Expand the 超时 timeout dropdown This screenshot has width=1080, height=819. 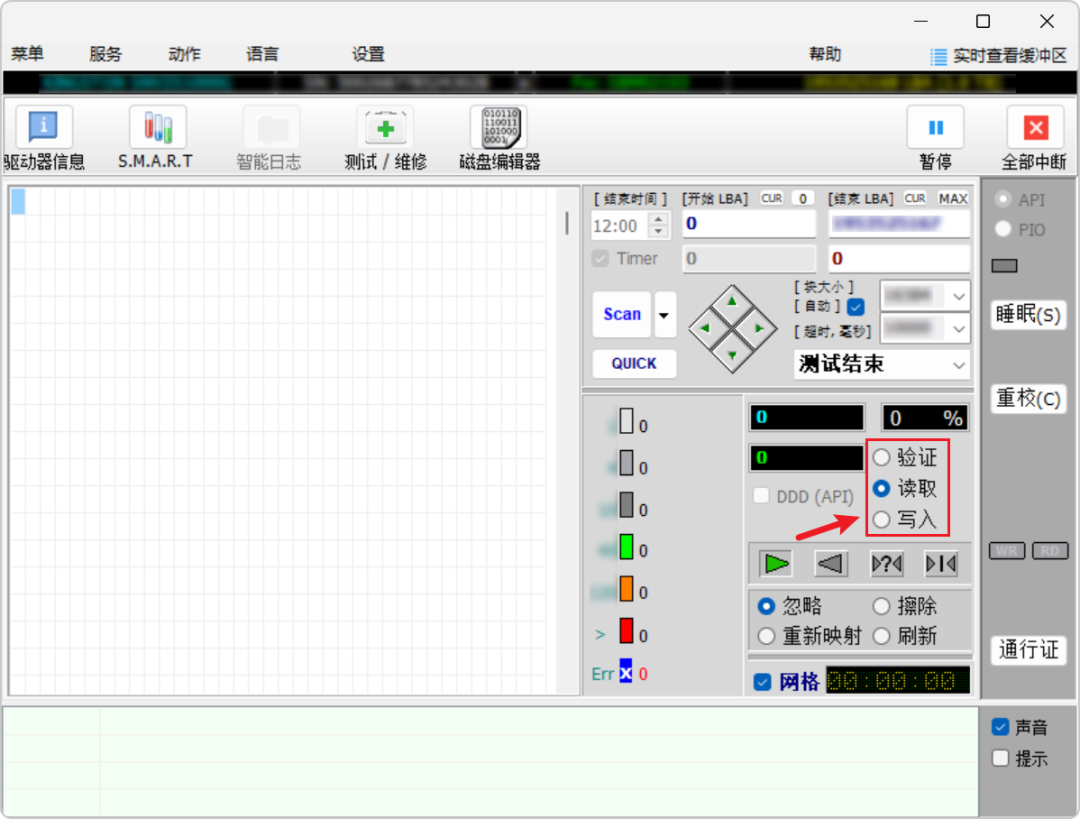point(959,329)
